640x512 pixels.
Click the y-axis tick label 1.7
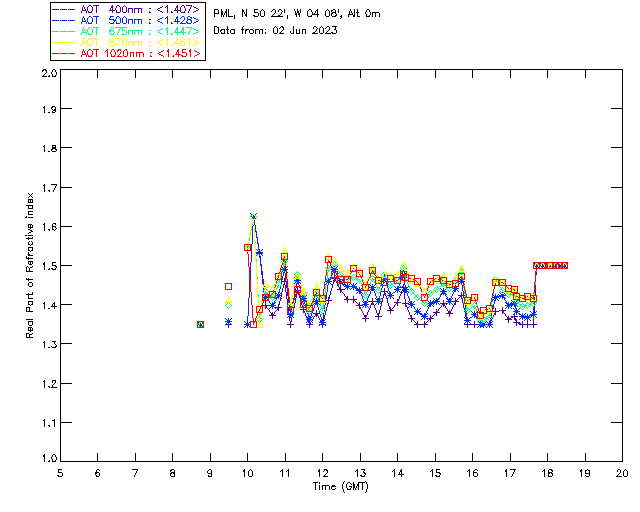click(49, 187)
